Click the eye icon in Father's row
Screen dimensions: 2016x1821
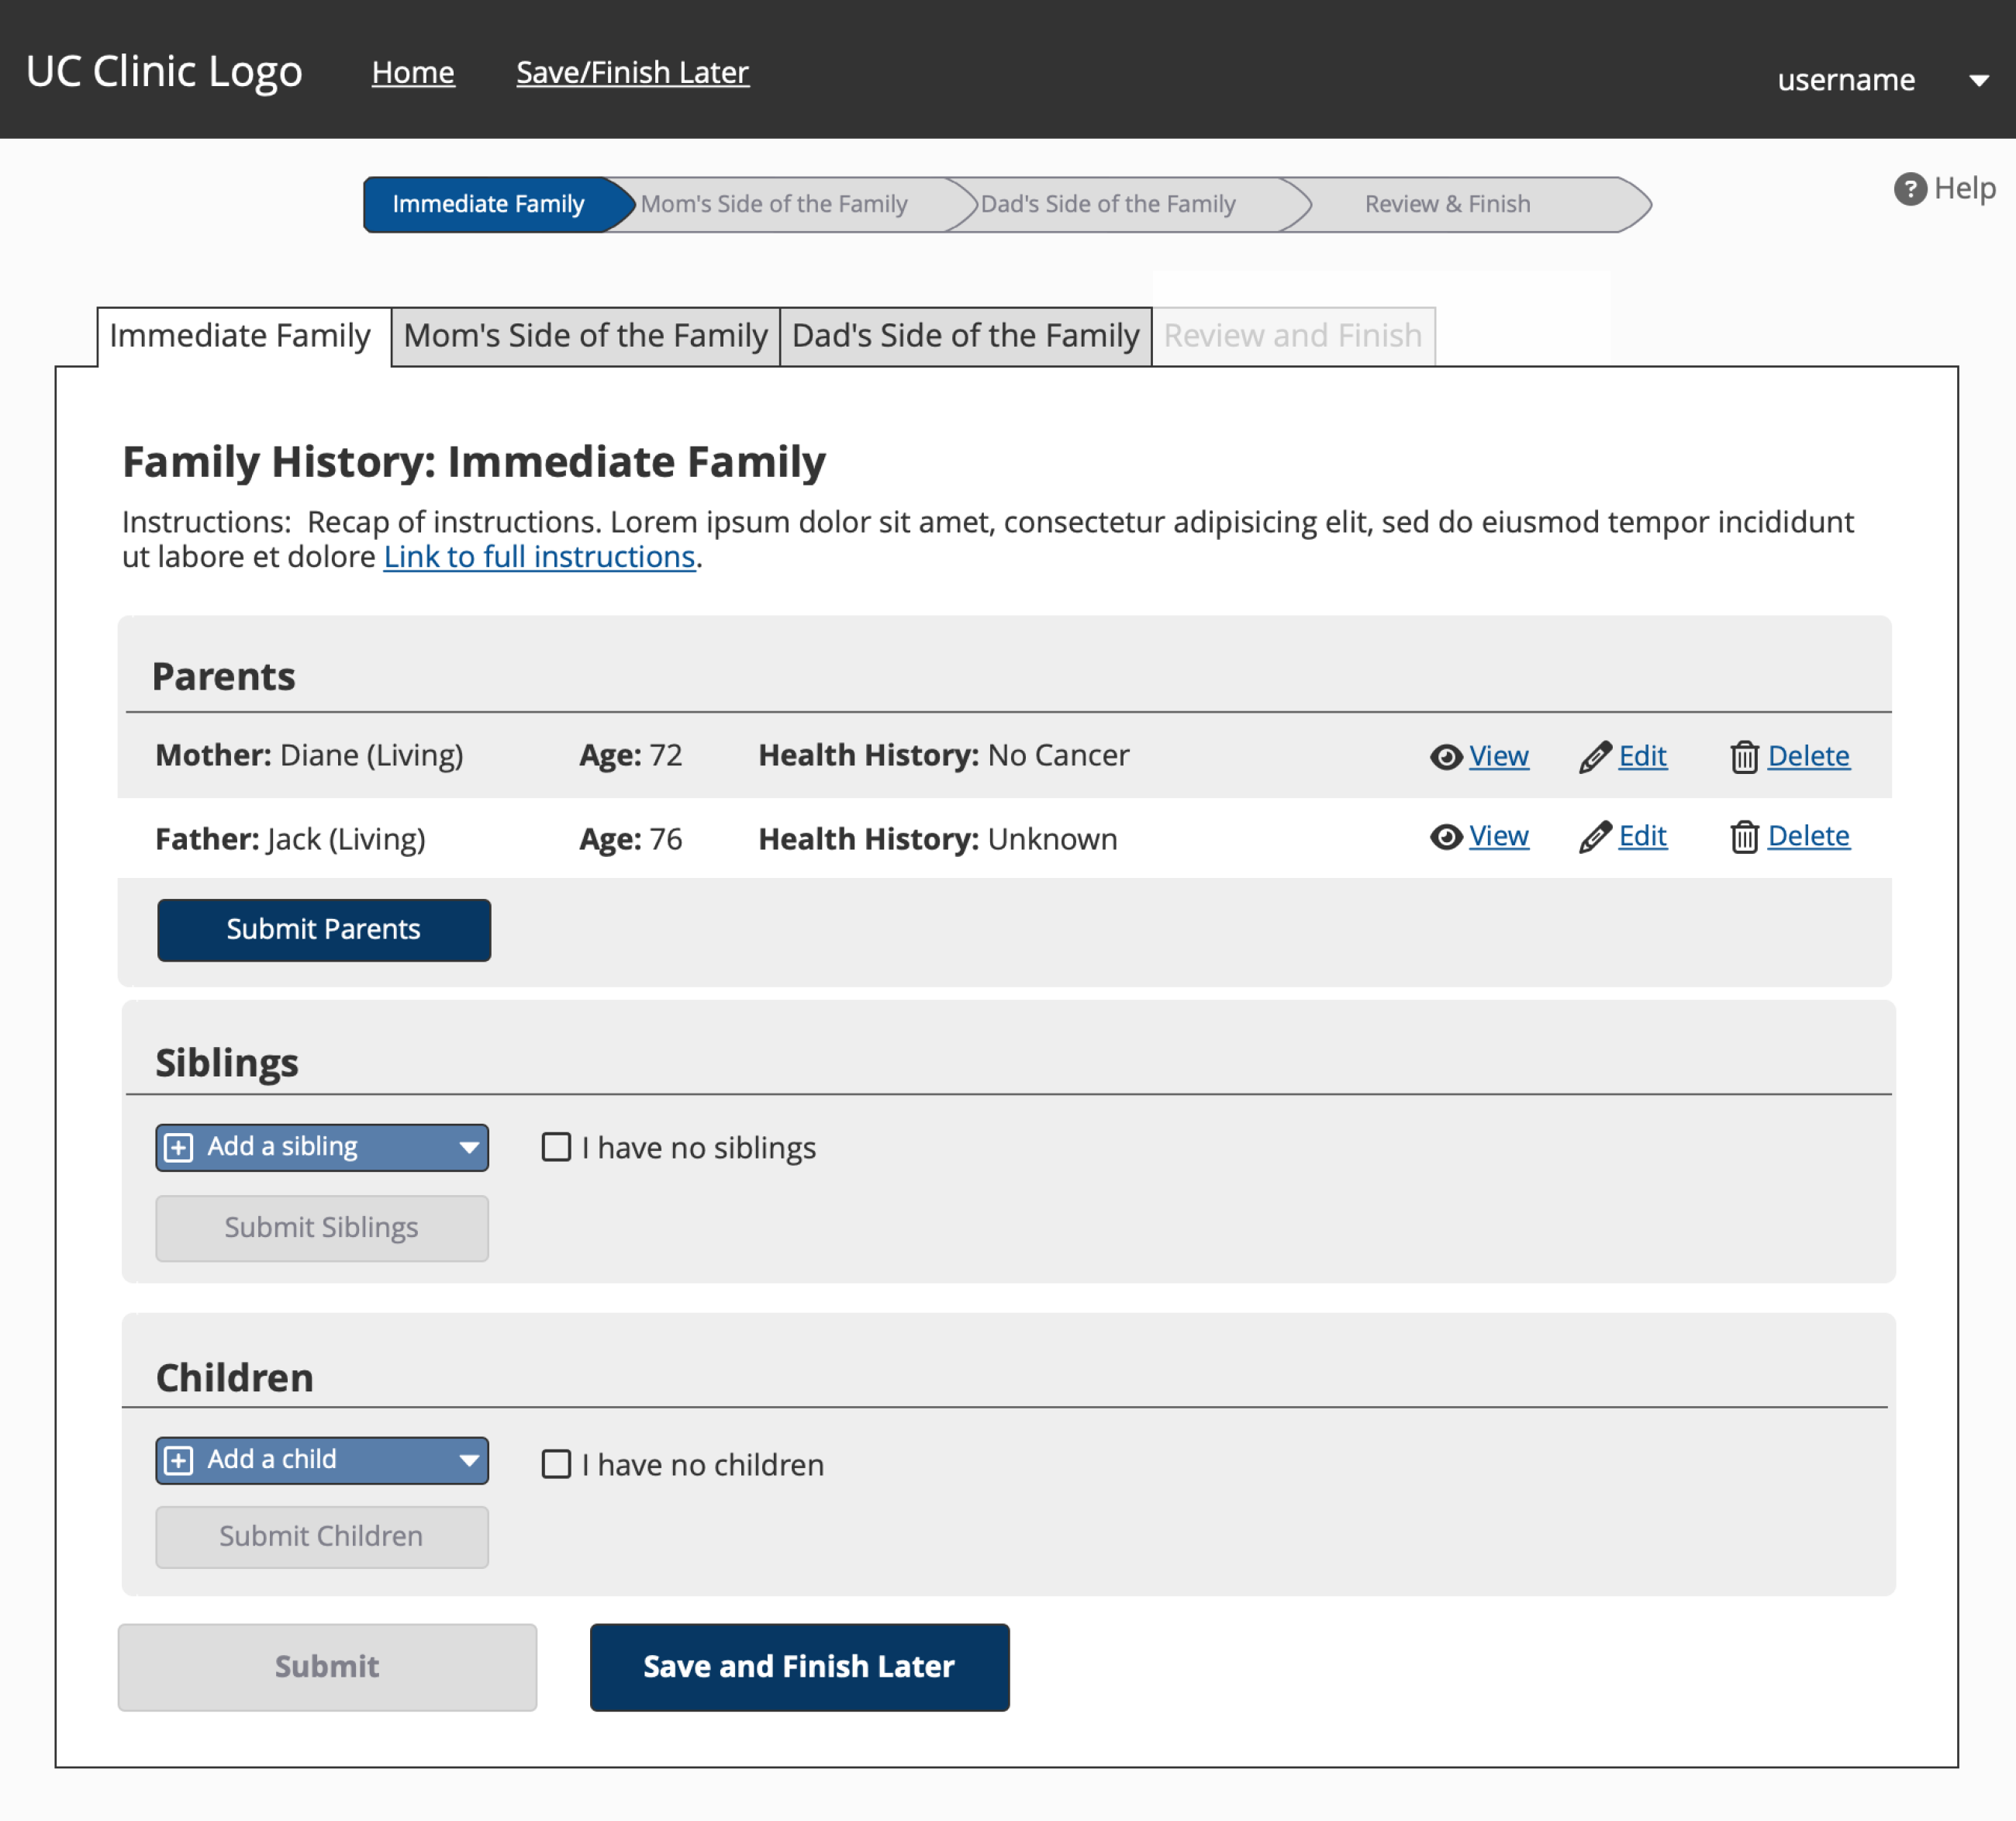[1446, 837]
